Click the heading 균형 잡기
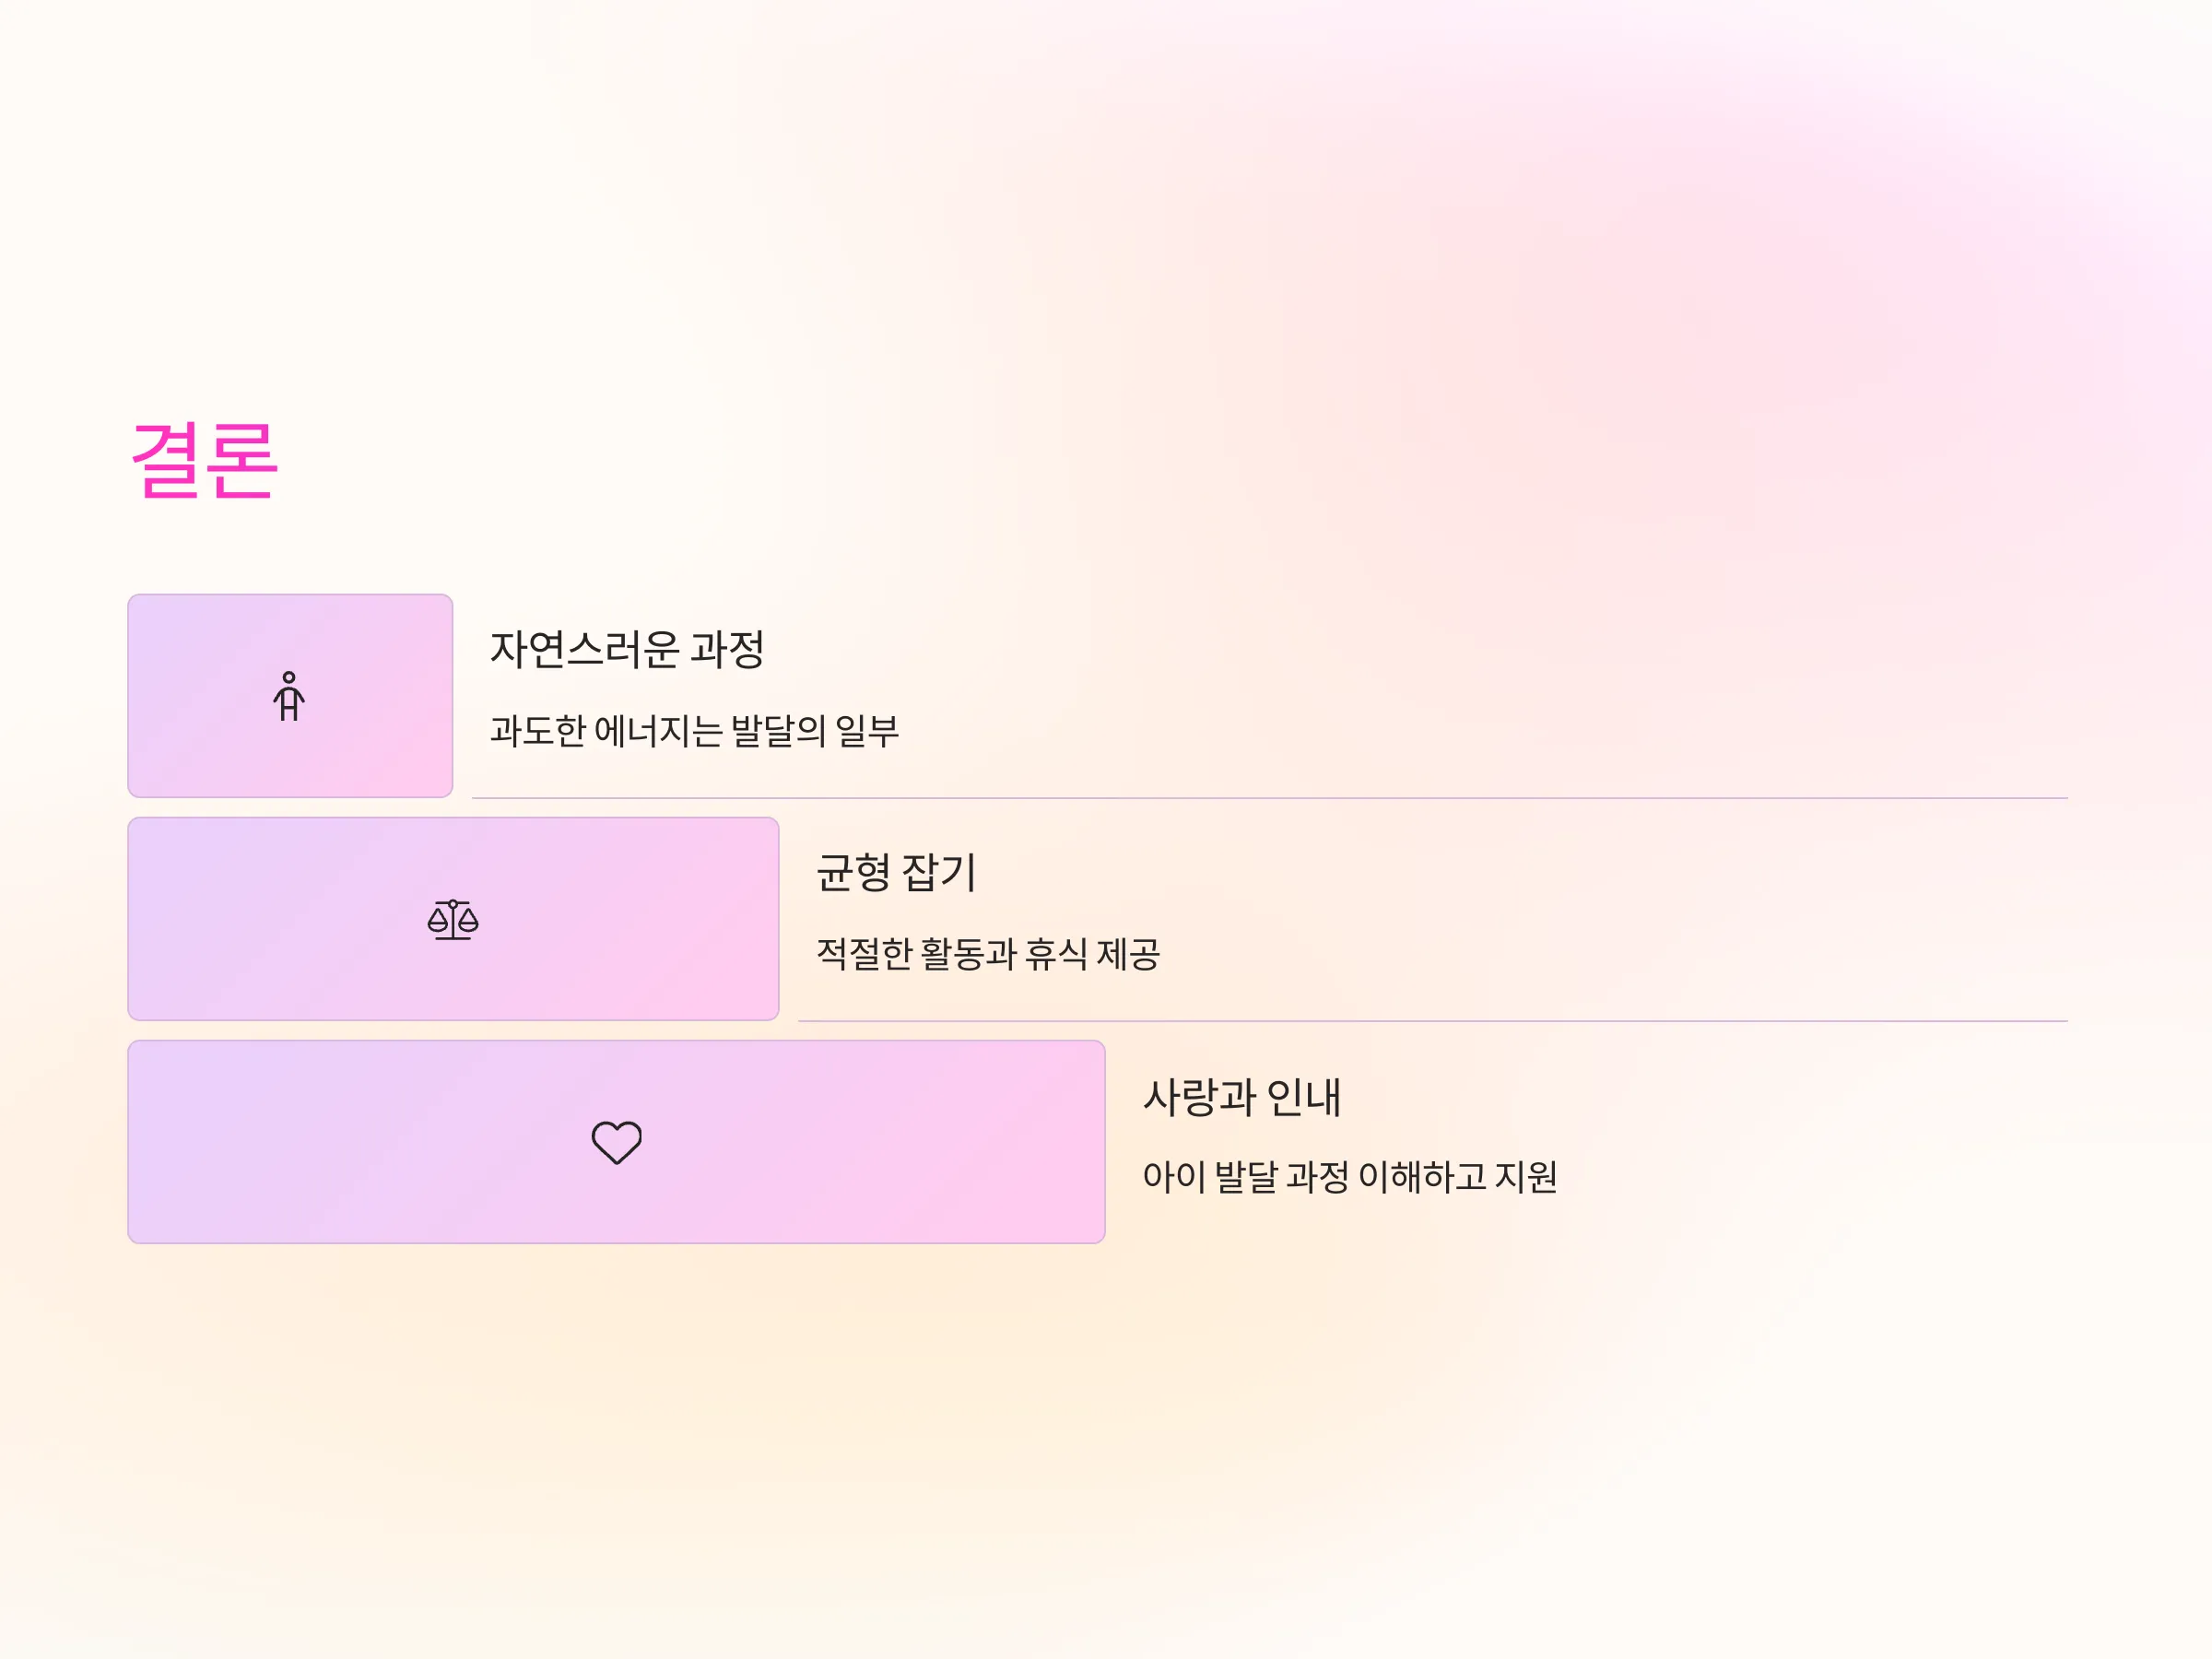This screenshot has height=1659, width=2212. pyautogui.click(x=896, y=872)
